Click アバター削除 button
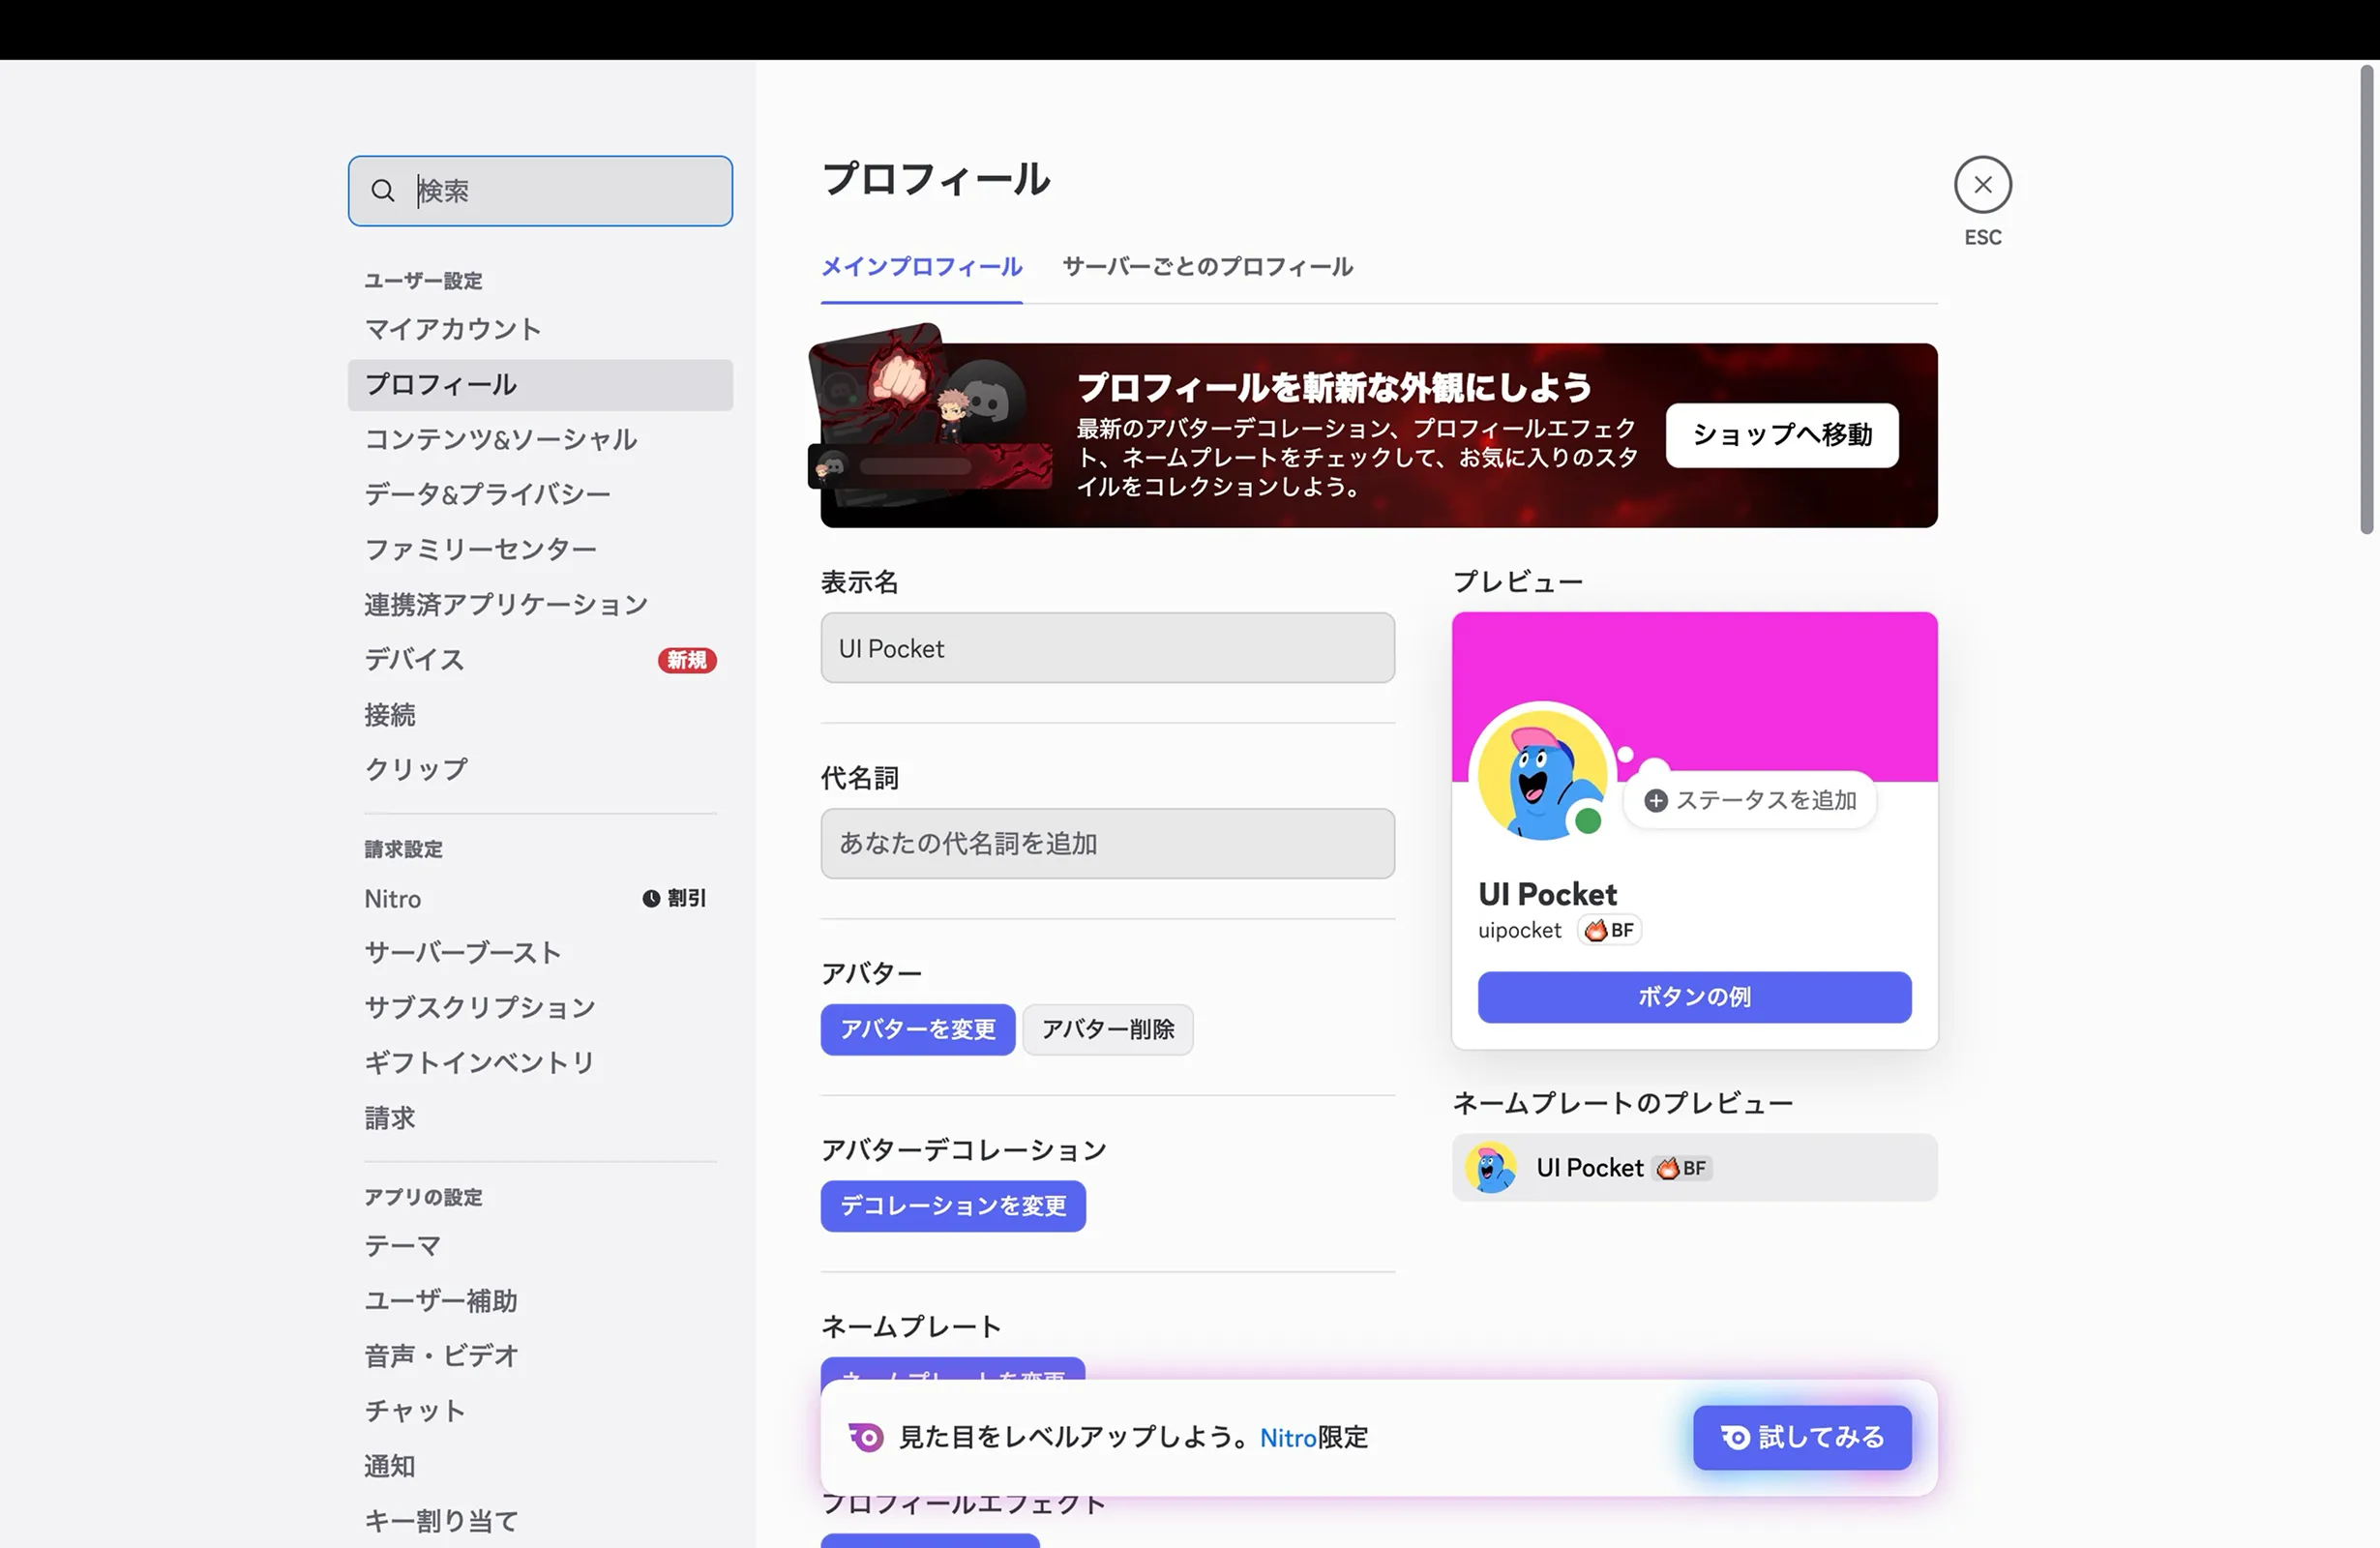The height and width of the screenshot is (1548, 2380). click(1108, 1029)
